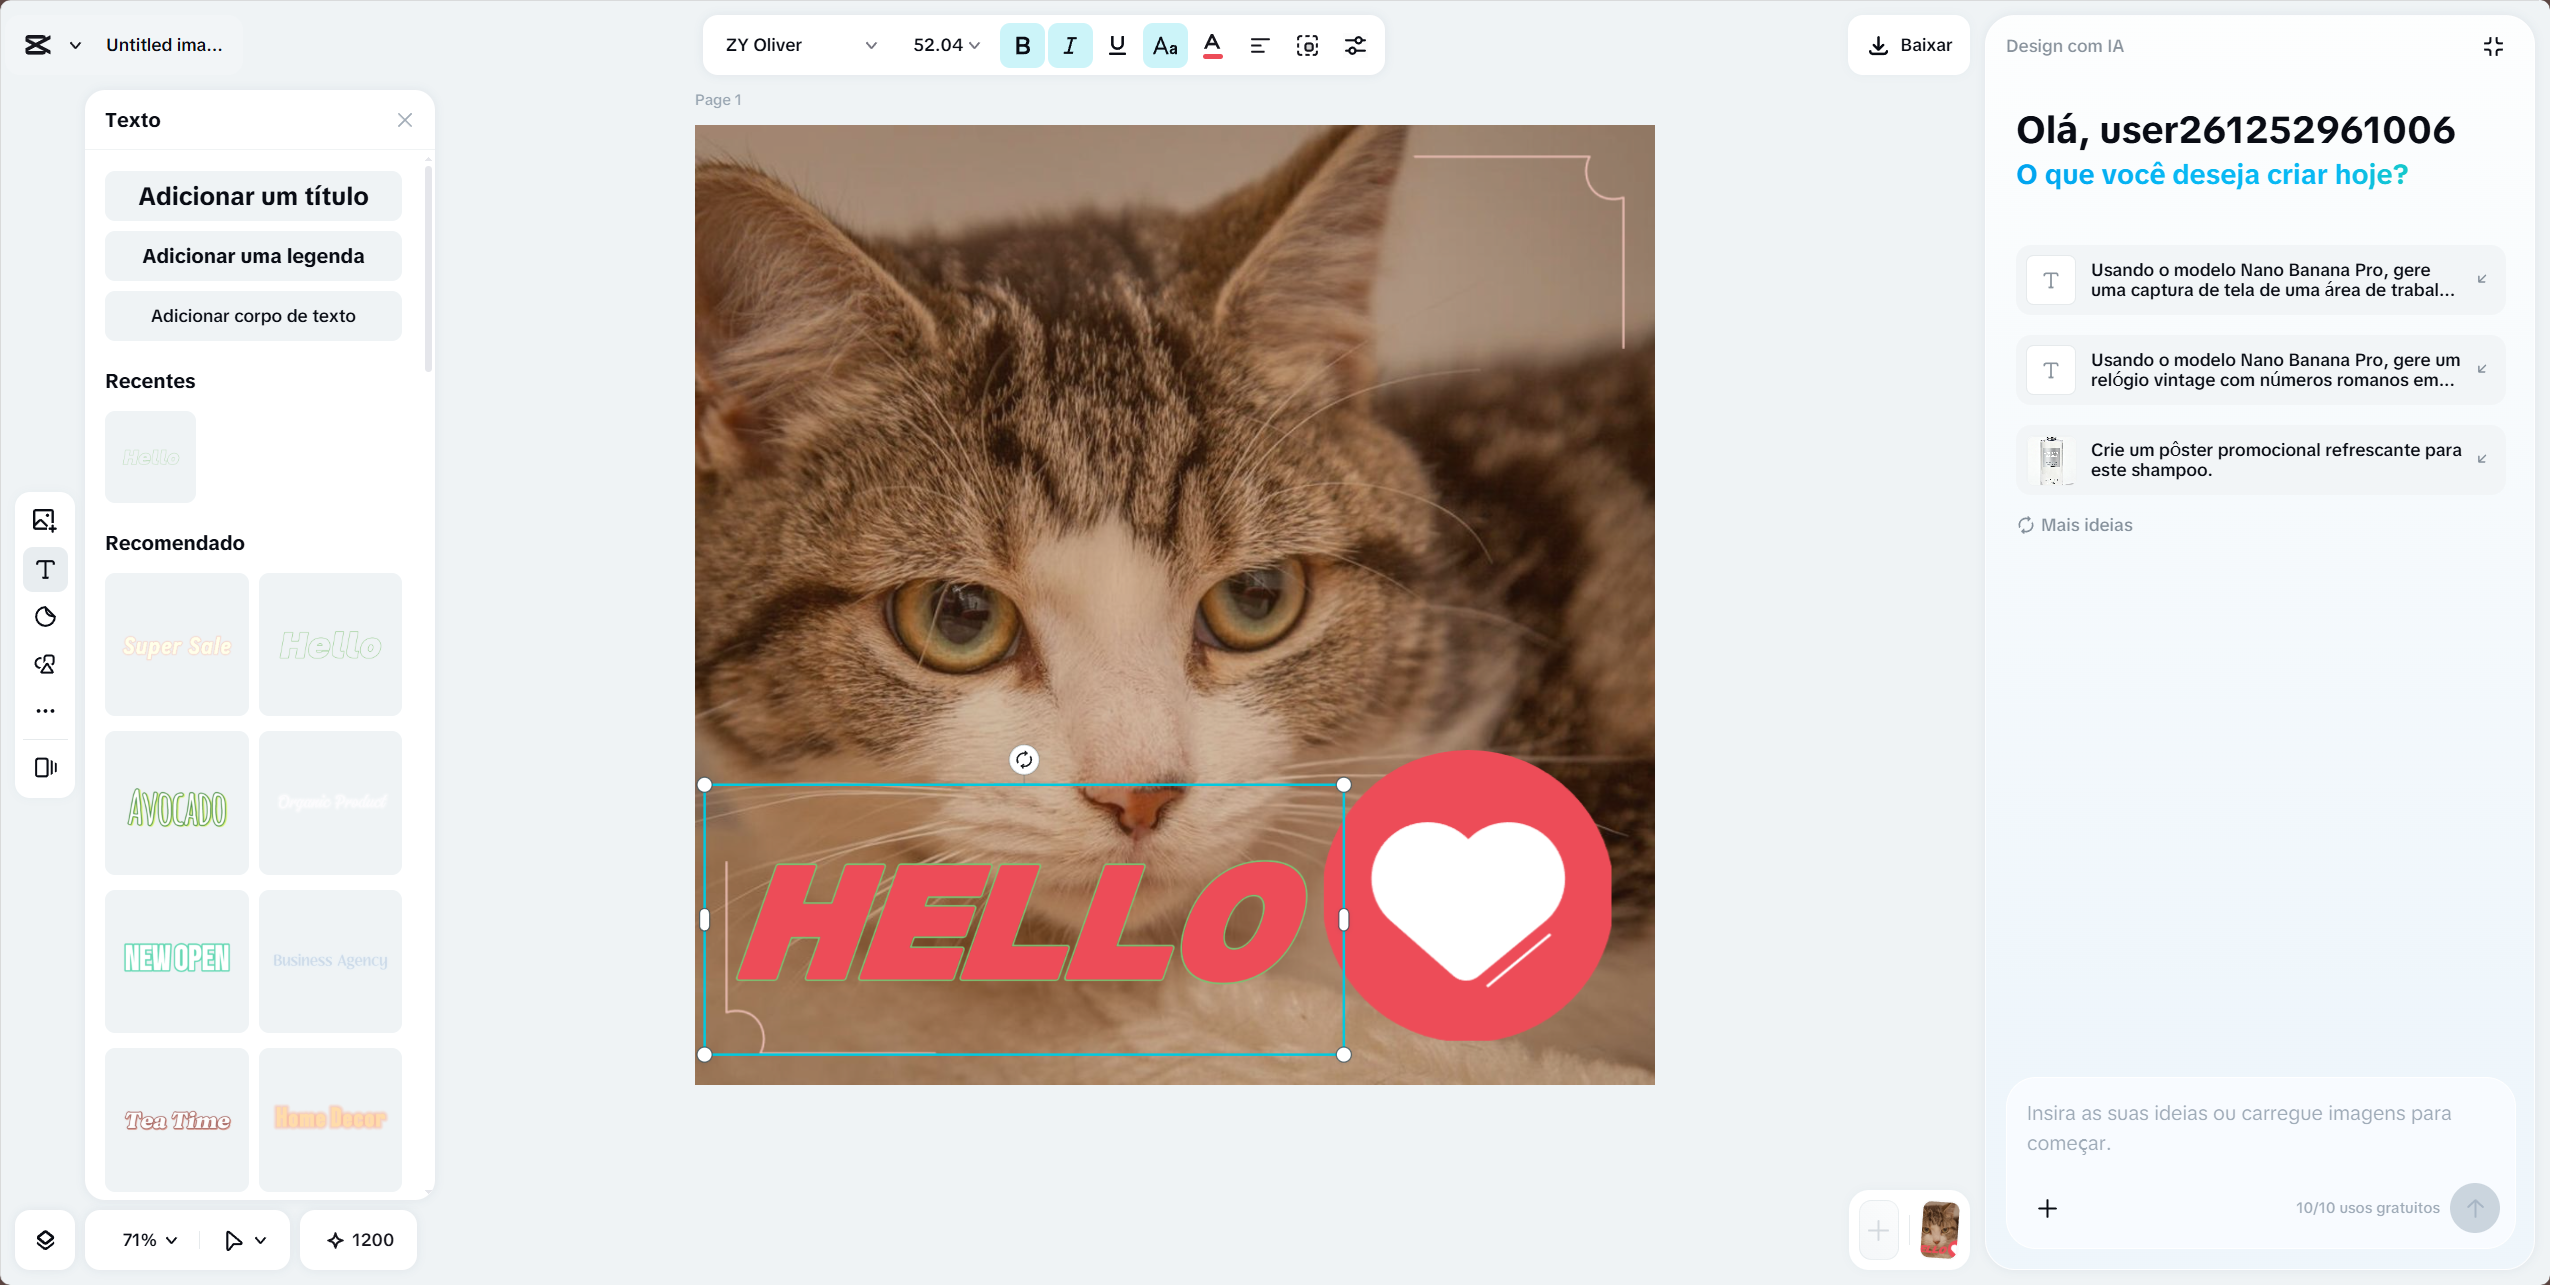
Task: Open the red text color swatch
Action: coord(1211,45)
